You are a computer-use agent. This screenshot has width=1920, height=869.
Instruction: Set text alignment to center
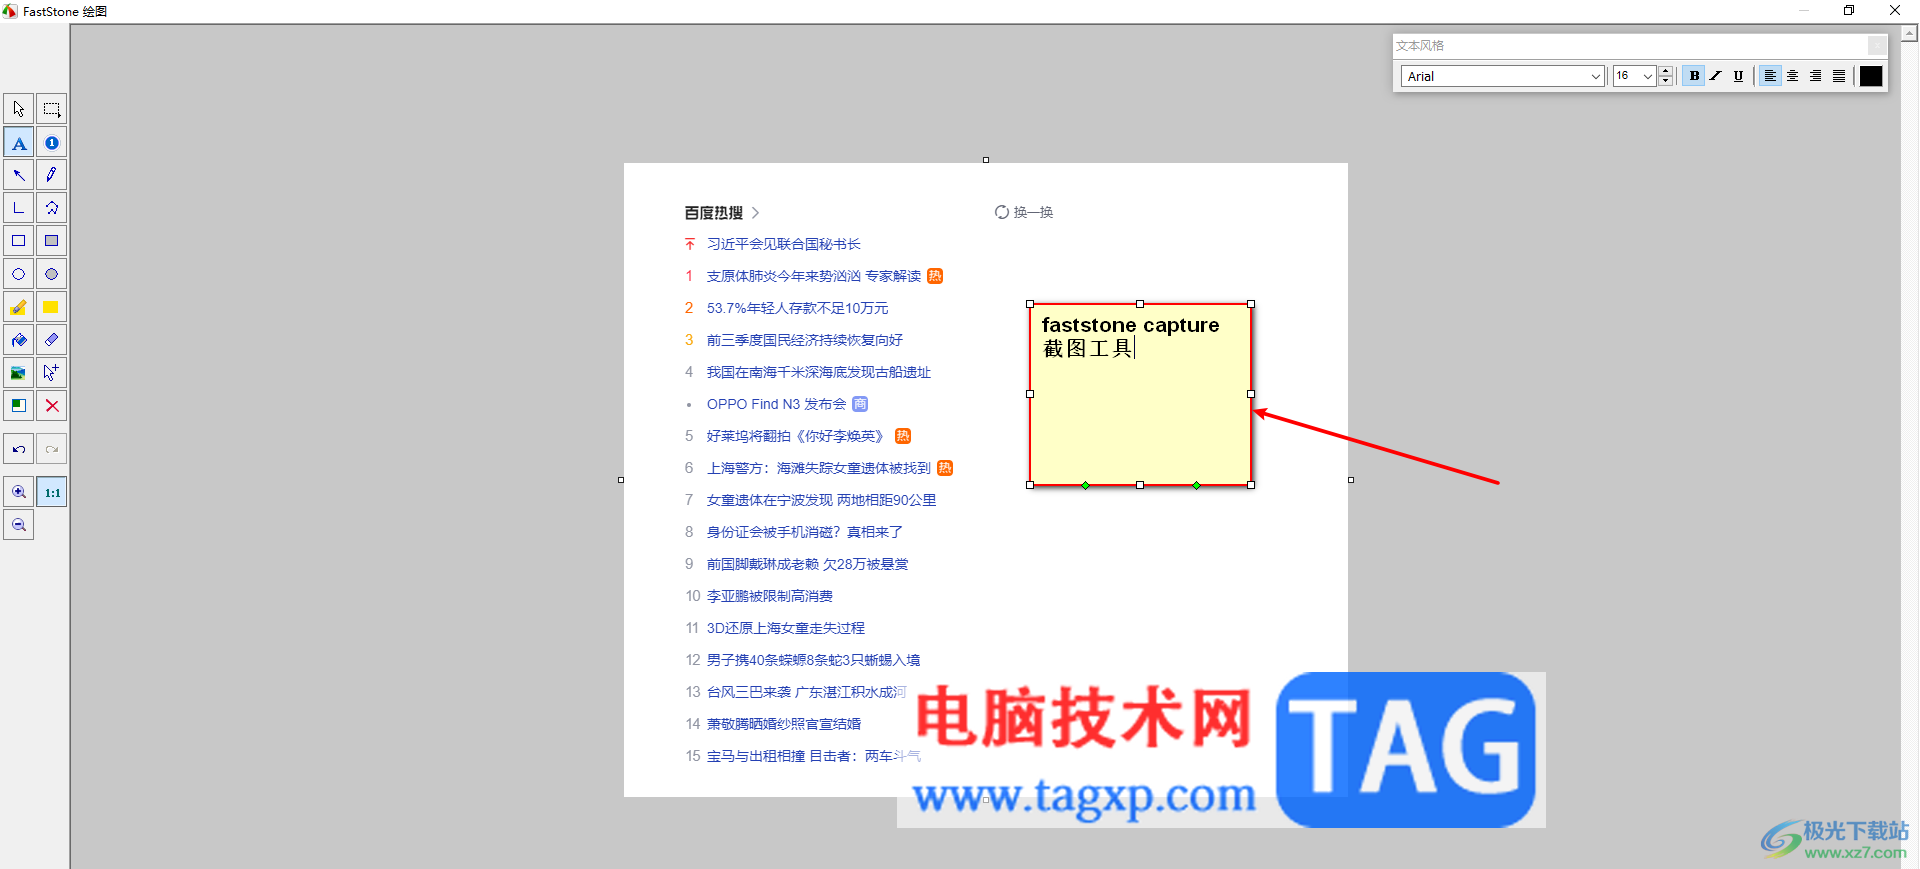pyautogui.click(x=1793, y=76)
